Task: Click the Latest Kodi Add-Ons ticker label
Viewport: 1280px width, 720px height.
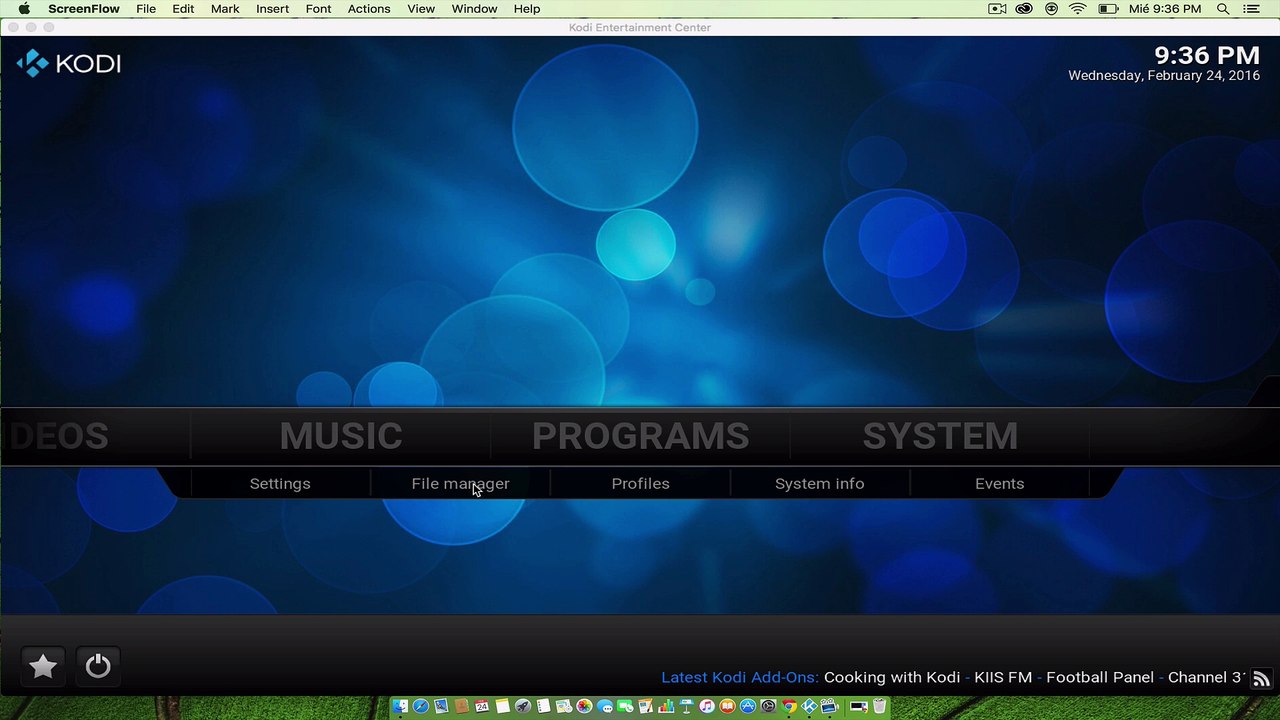Action: (740, 678)
